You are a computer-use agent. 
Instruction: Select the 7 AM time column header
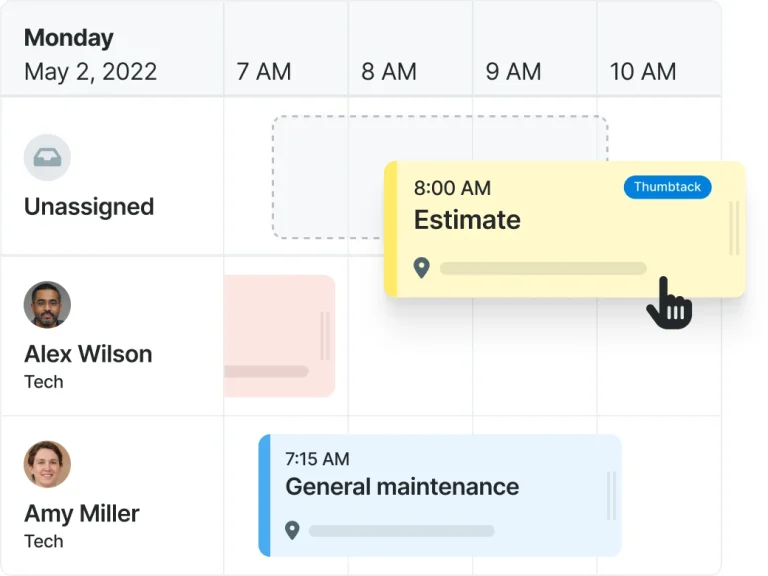tap(264, 72)
